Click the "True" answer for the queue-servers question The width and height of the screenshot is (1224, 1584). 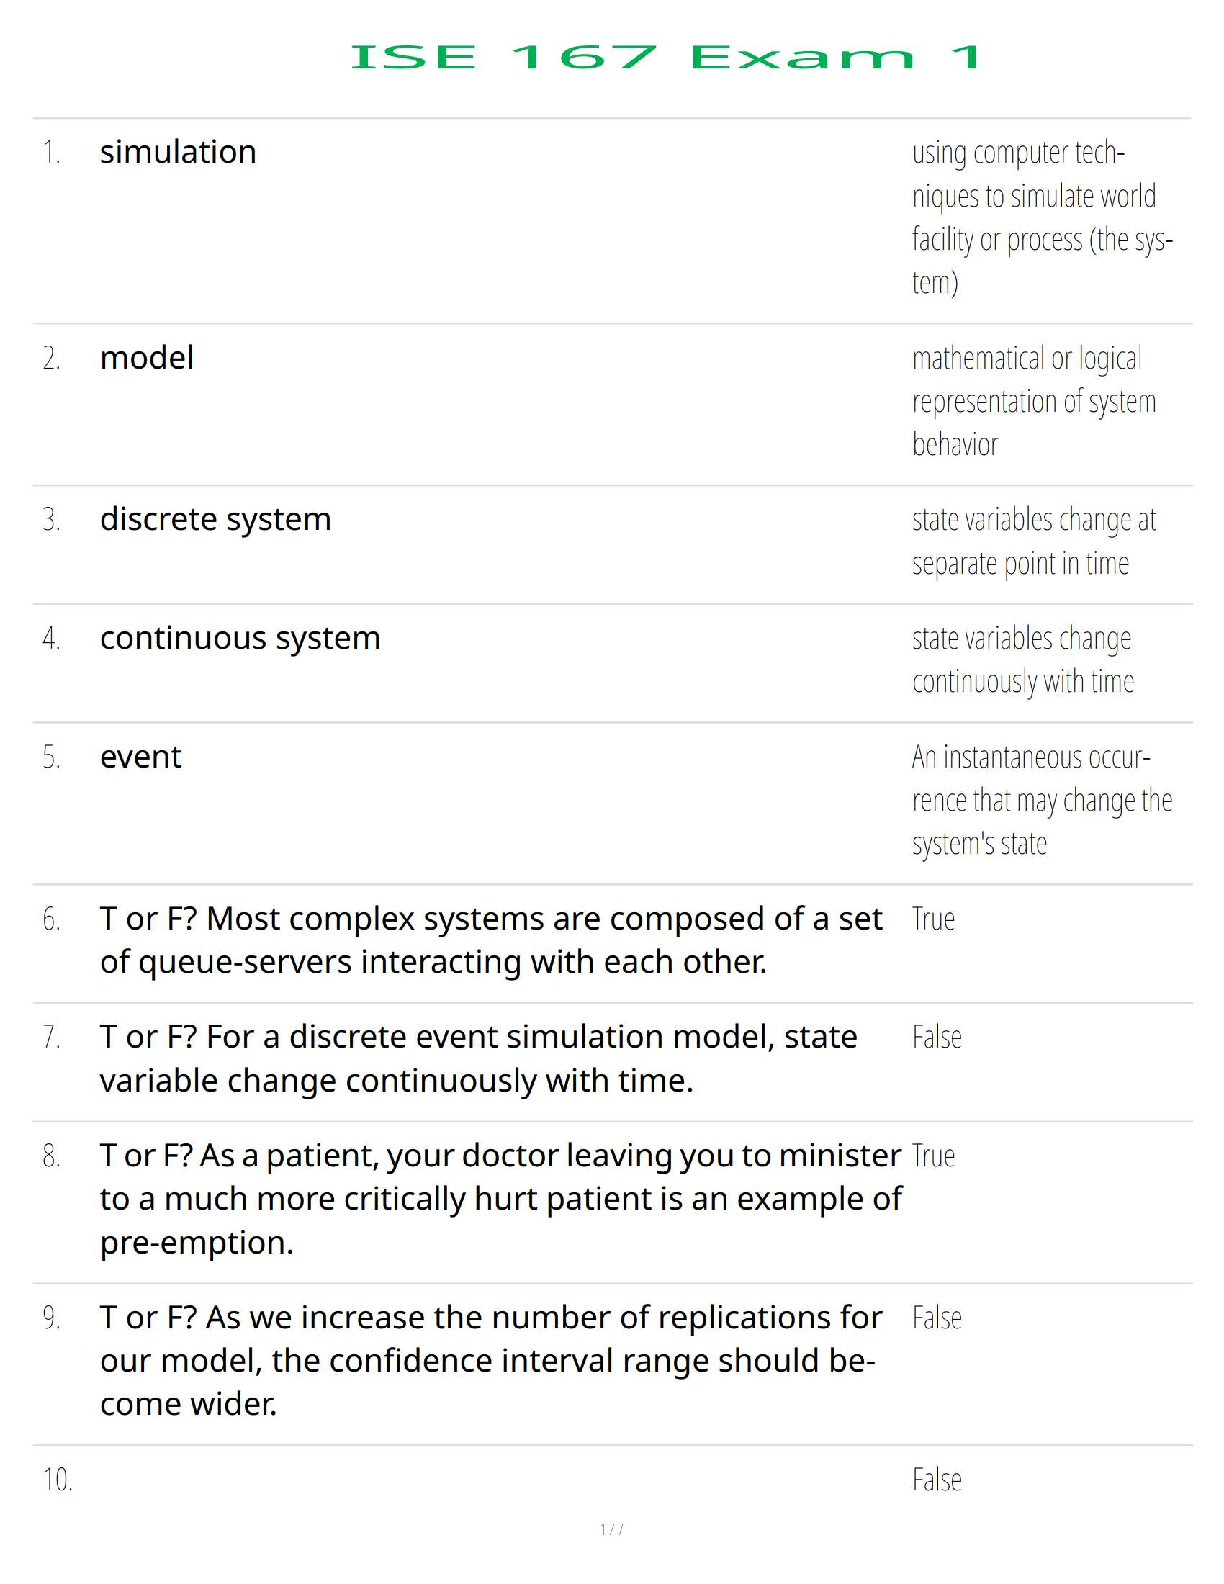coord(933,919)
